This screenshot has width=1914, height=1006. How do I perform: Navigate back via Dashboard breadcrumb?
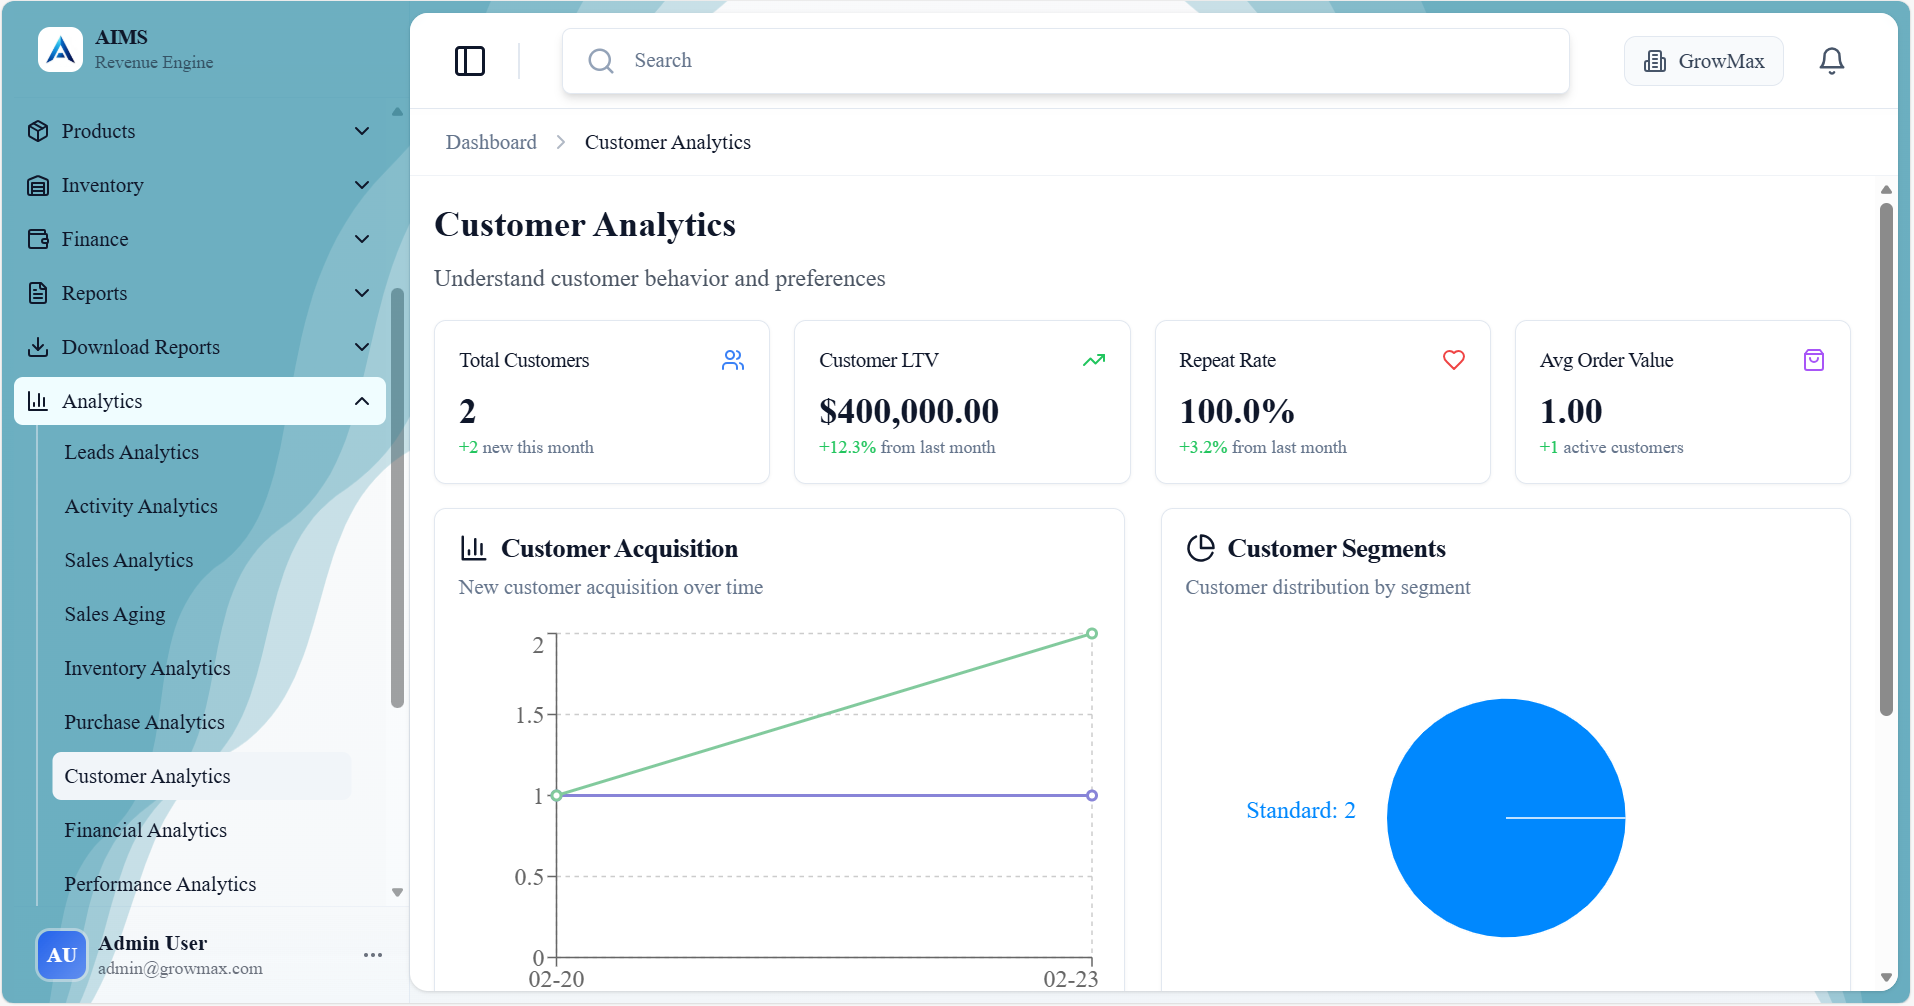tap(491, 142)
